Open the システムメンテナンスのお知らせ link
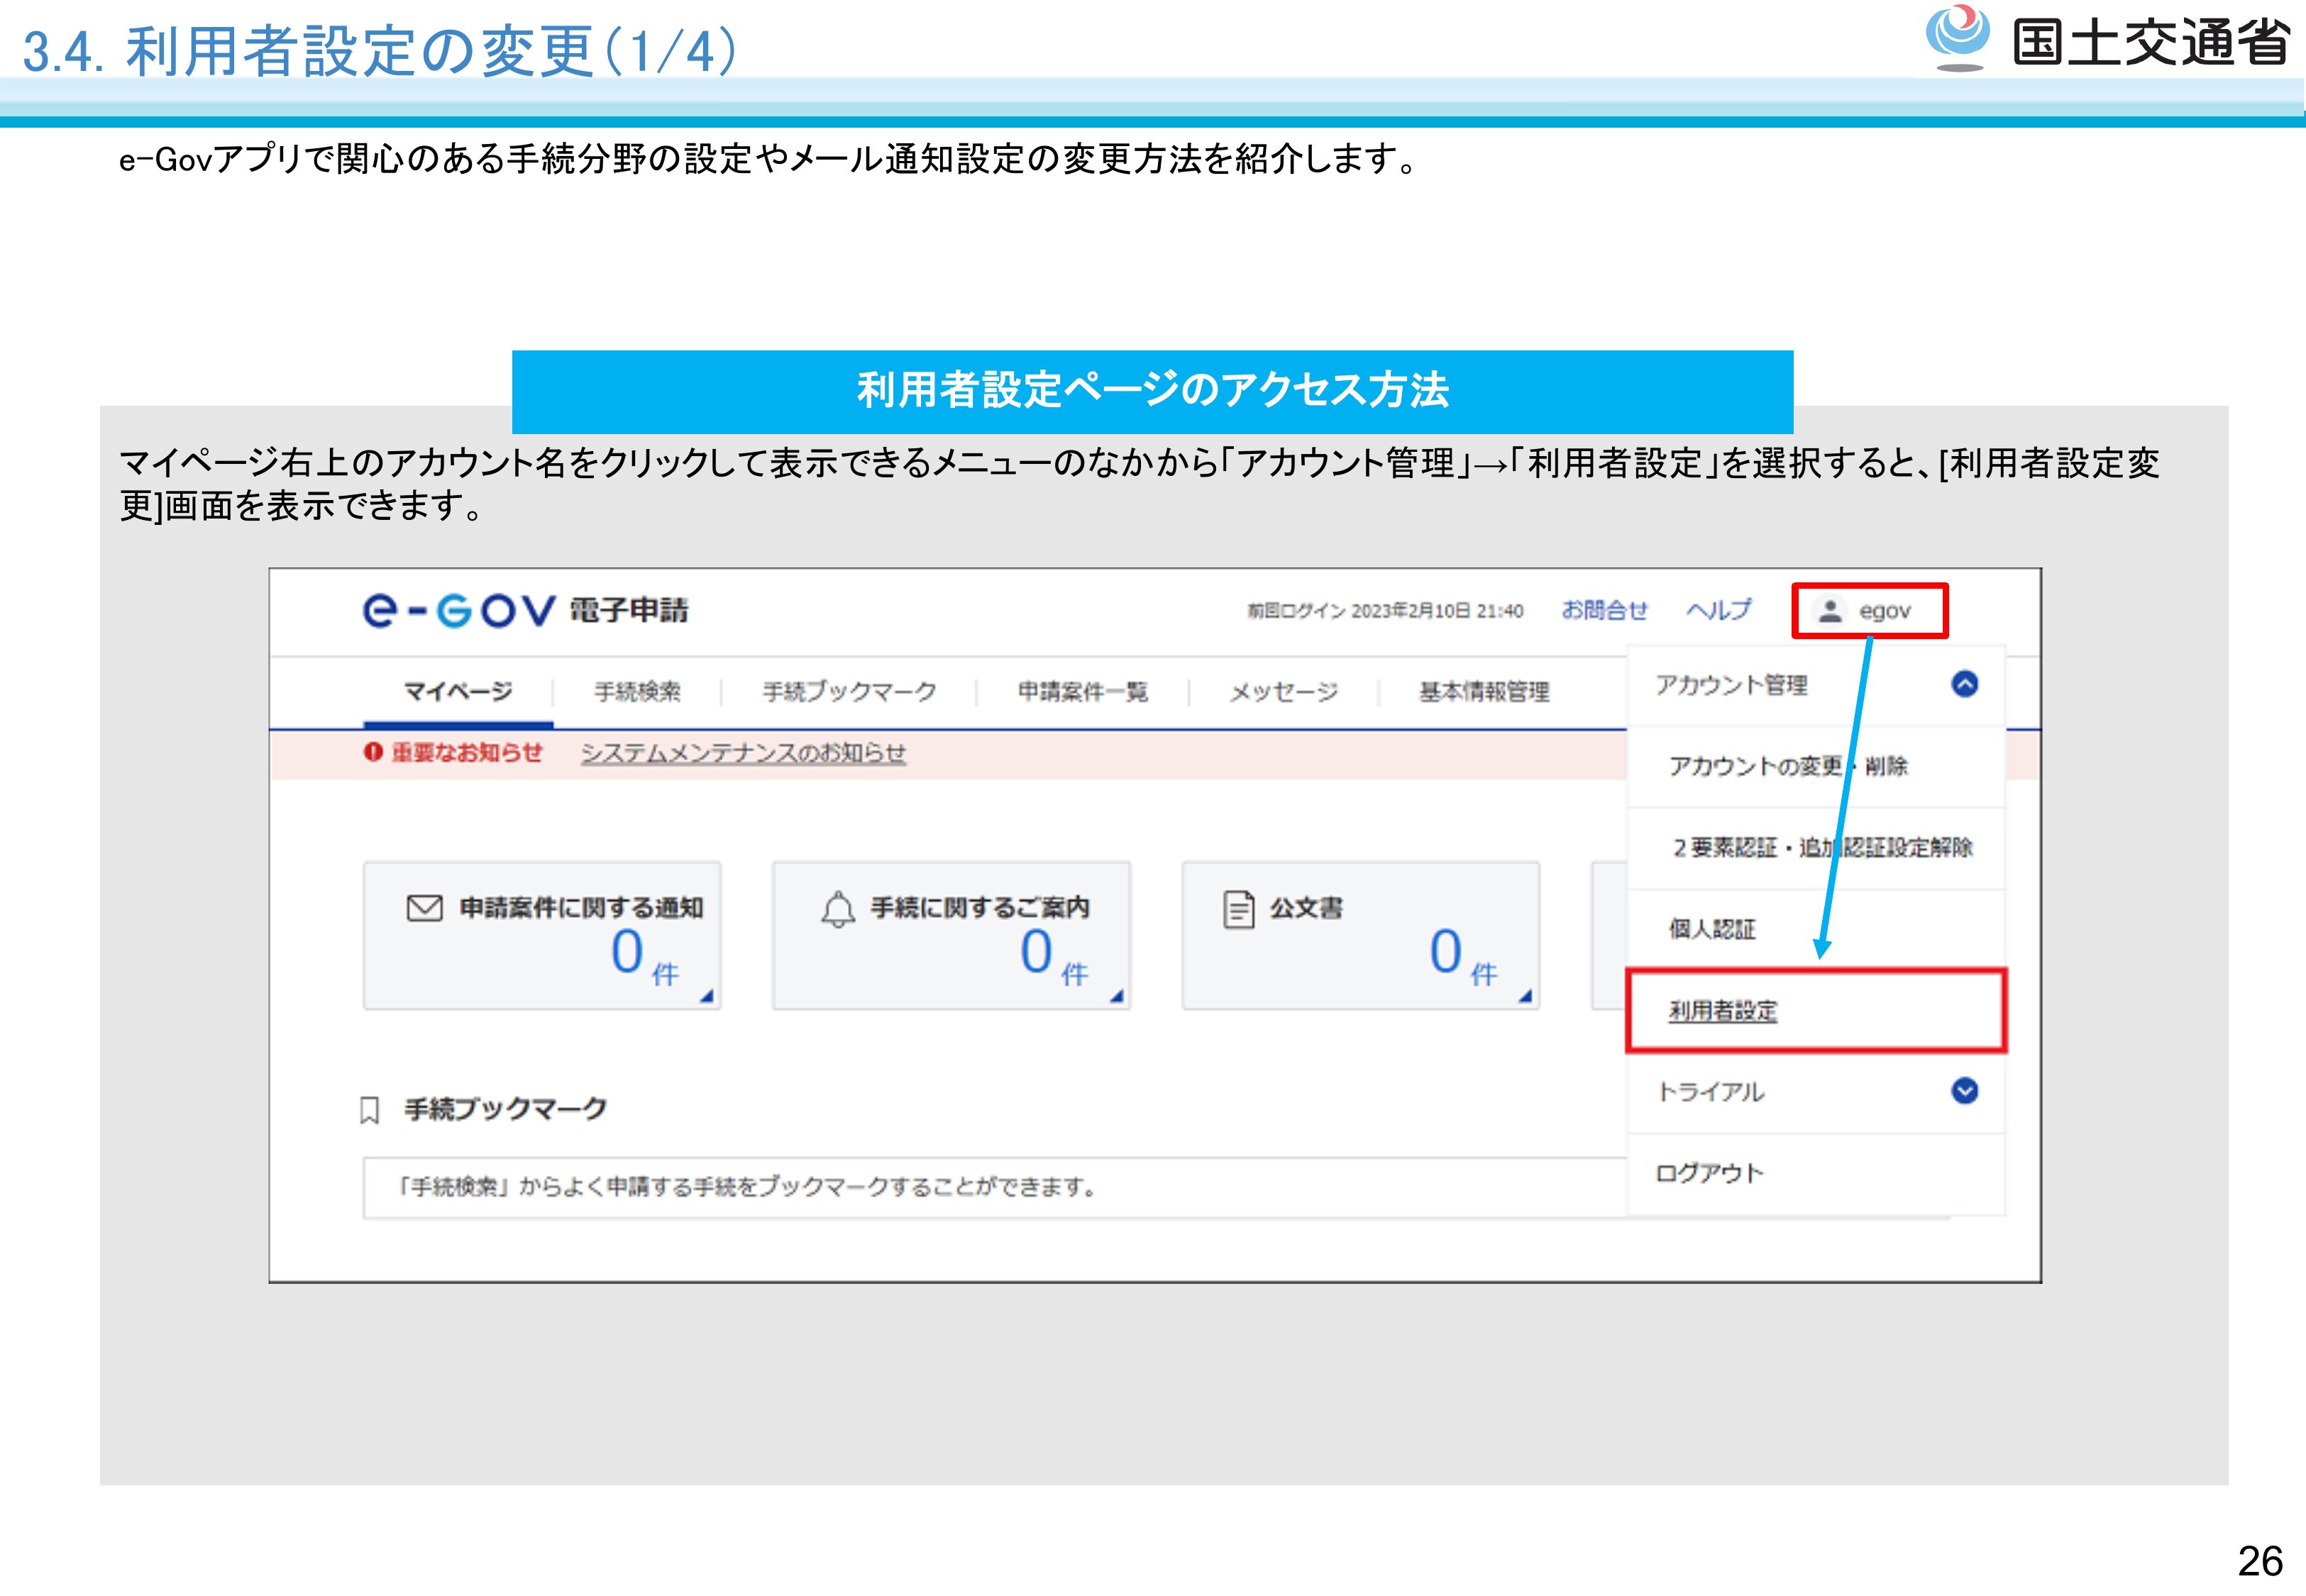 coord(743,752)
